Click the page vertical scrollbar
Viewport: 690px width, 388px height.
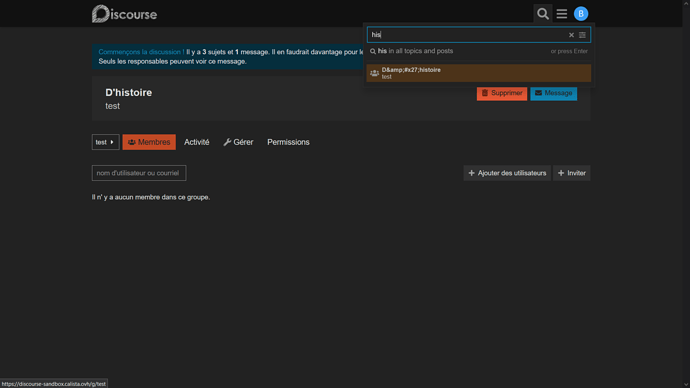click(x=686, y=194)
